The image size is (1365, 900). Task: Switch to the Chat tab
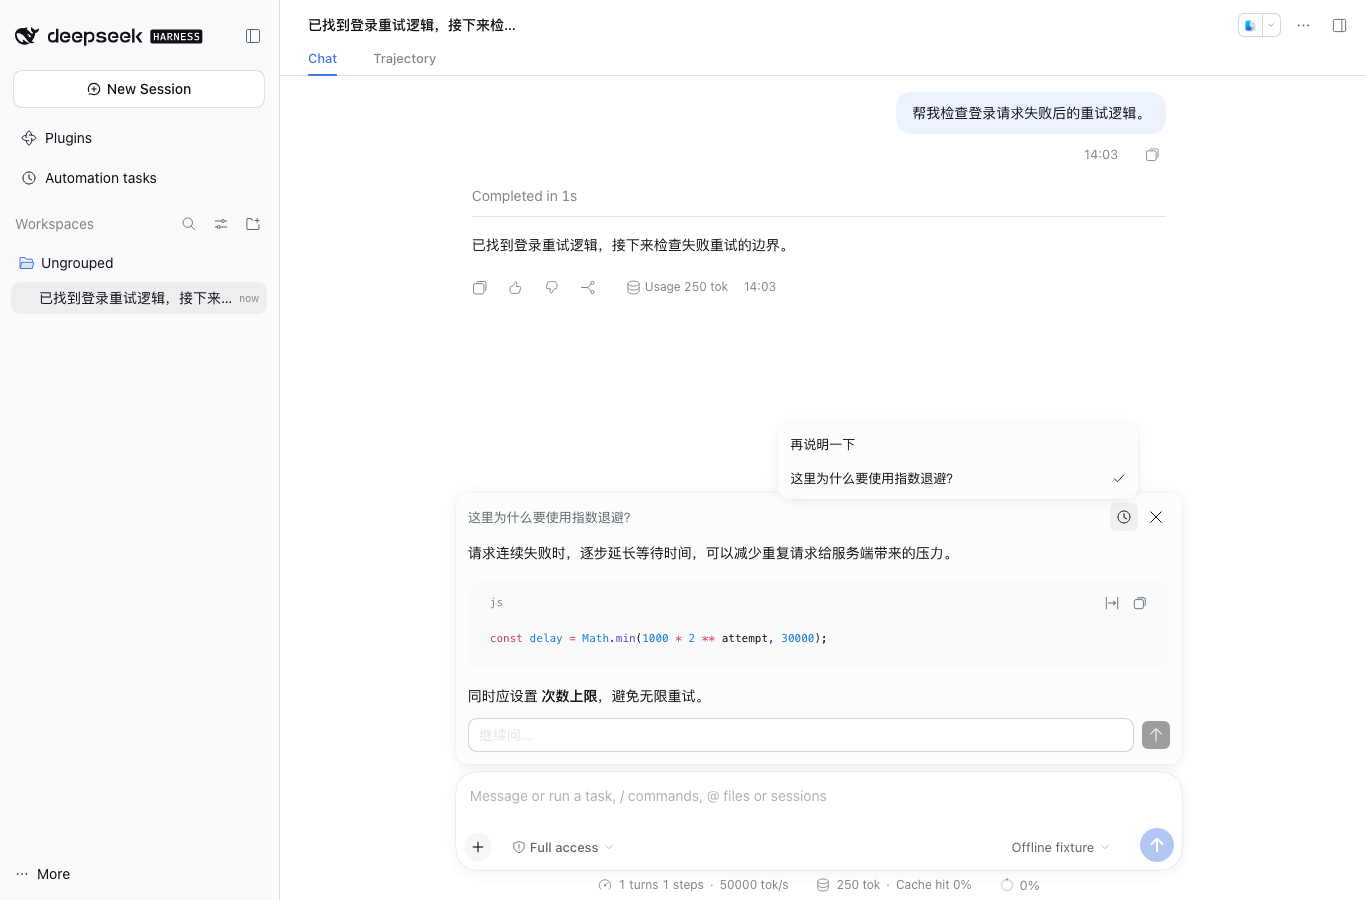322,59
